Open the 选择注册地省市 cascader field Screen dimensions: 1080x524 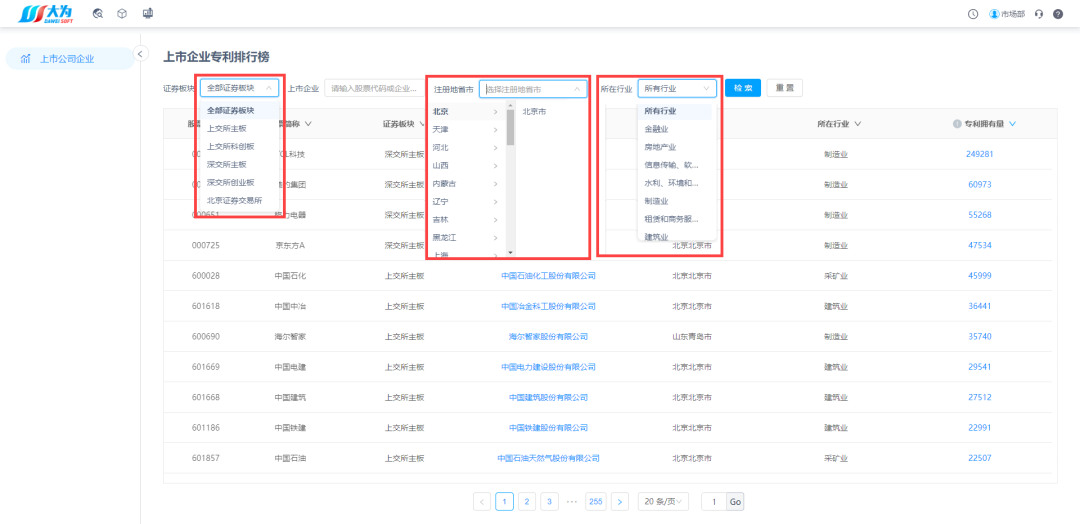click(533, 89)
